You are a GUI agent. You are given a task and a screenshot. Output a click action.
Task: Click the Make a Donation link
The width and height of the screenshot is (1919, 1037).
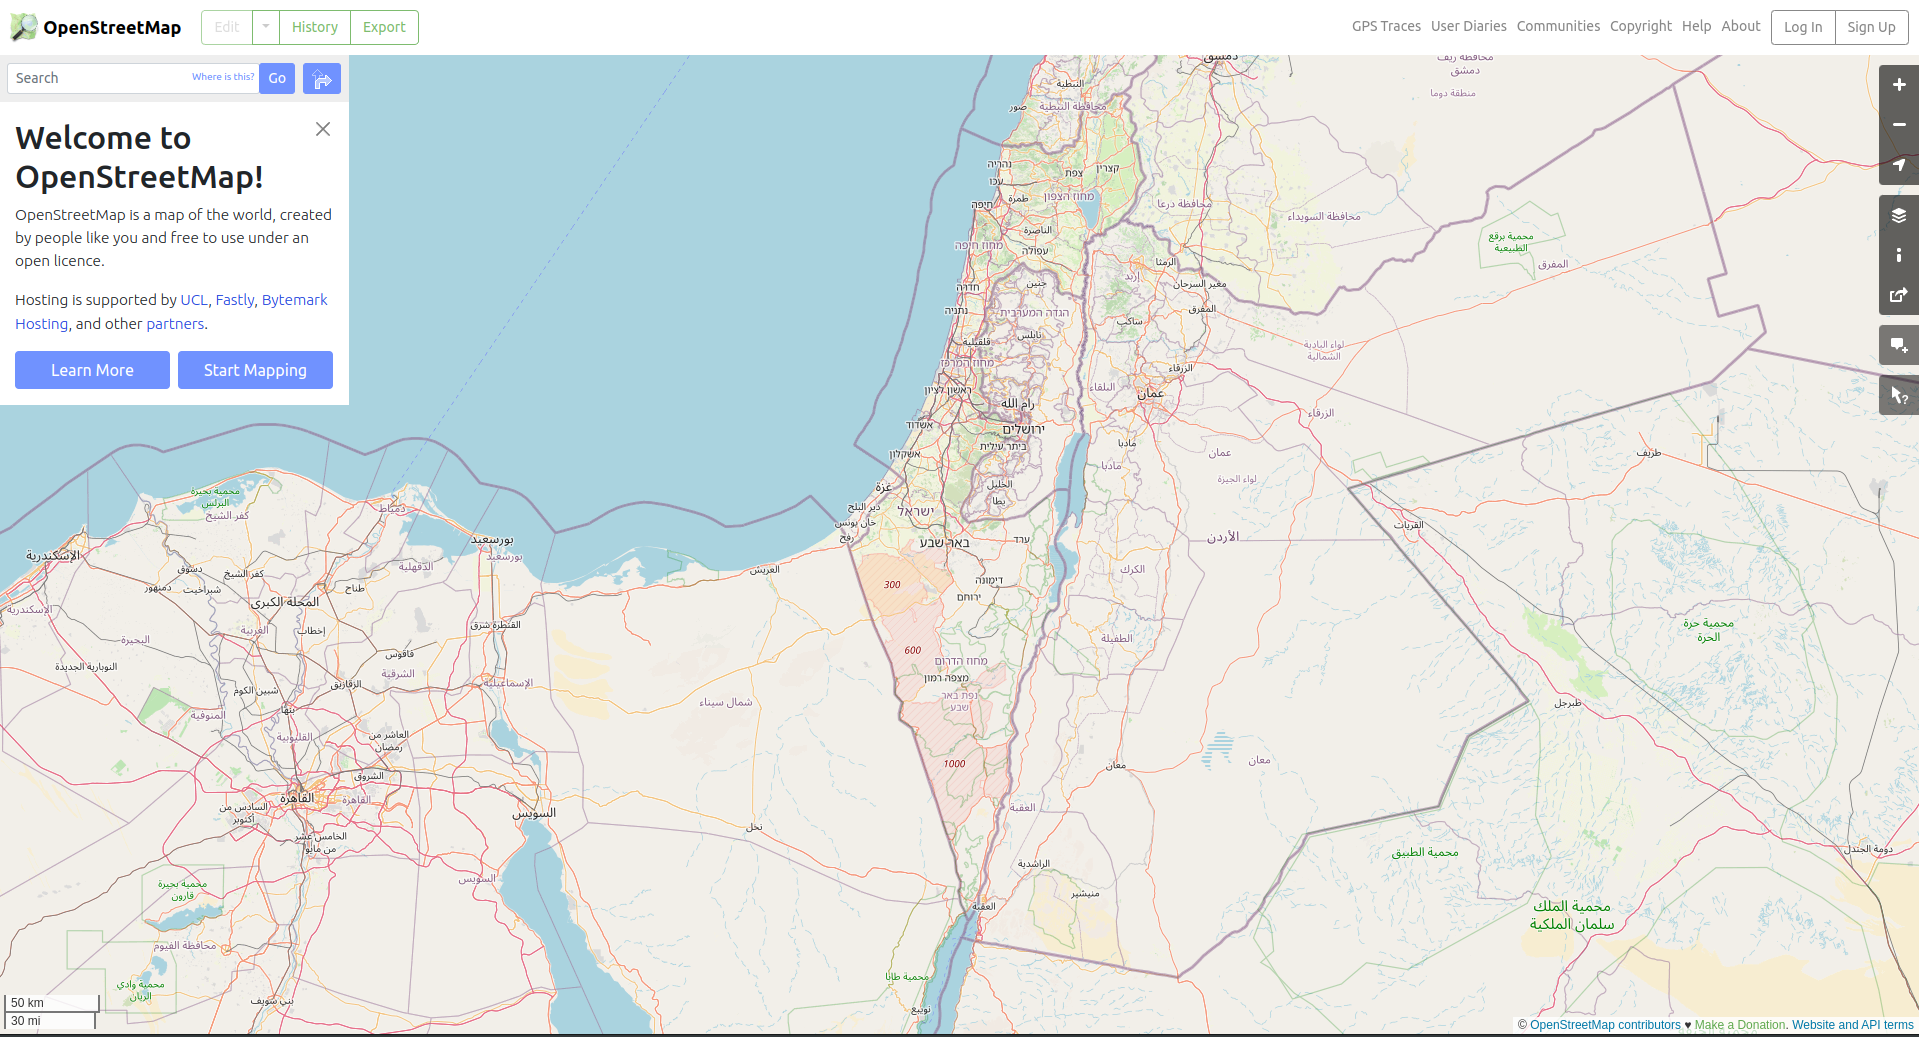pos(1739,1024)
